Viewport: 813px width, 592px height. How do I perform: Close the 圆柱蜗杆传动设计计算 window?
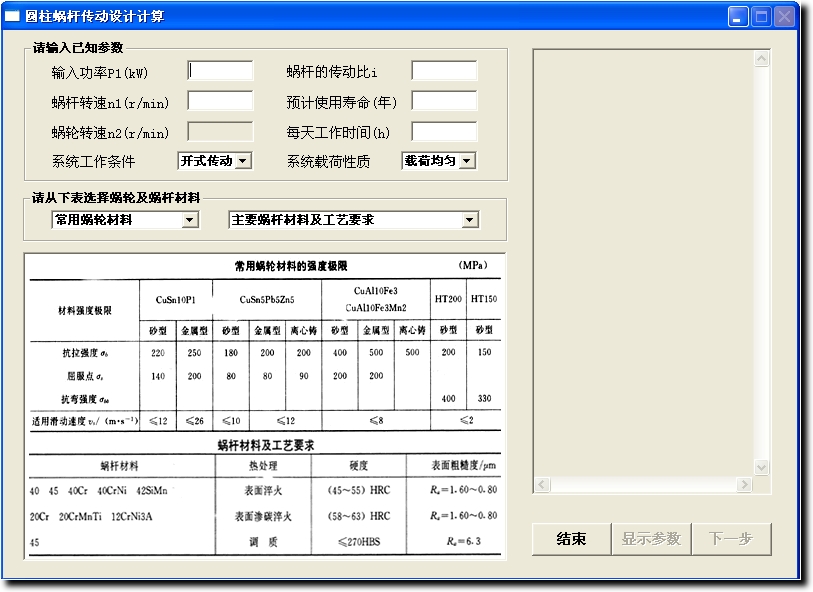784,17
